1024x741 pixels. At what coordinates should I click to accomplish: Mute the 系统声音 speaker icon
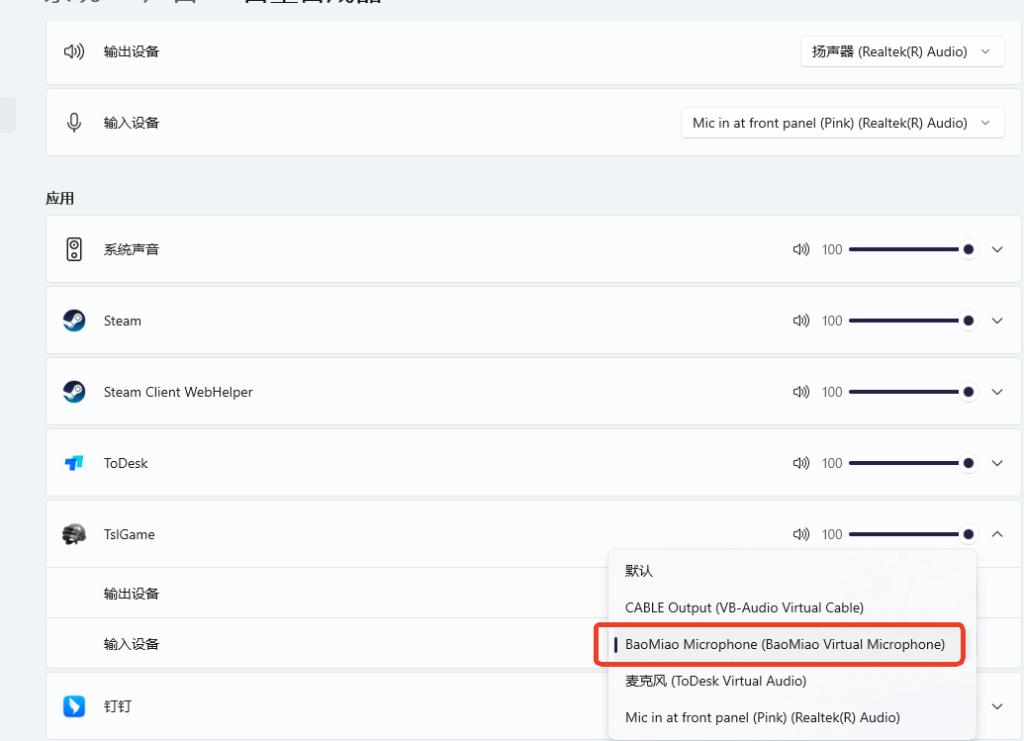(801, 249)
